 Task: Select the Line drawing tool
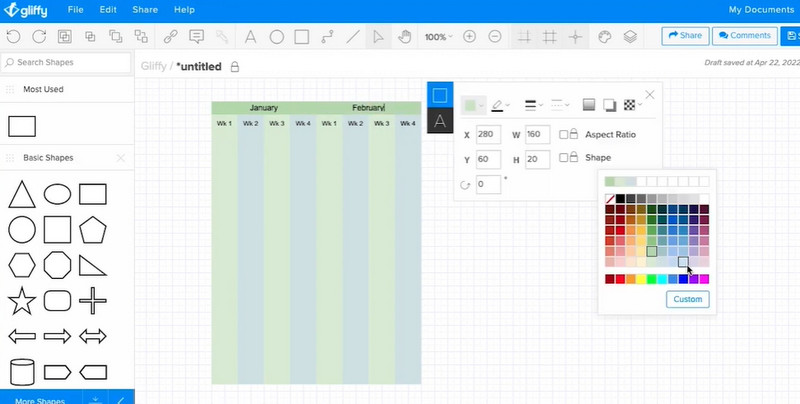[352, 37]
